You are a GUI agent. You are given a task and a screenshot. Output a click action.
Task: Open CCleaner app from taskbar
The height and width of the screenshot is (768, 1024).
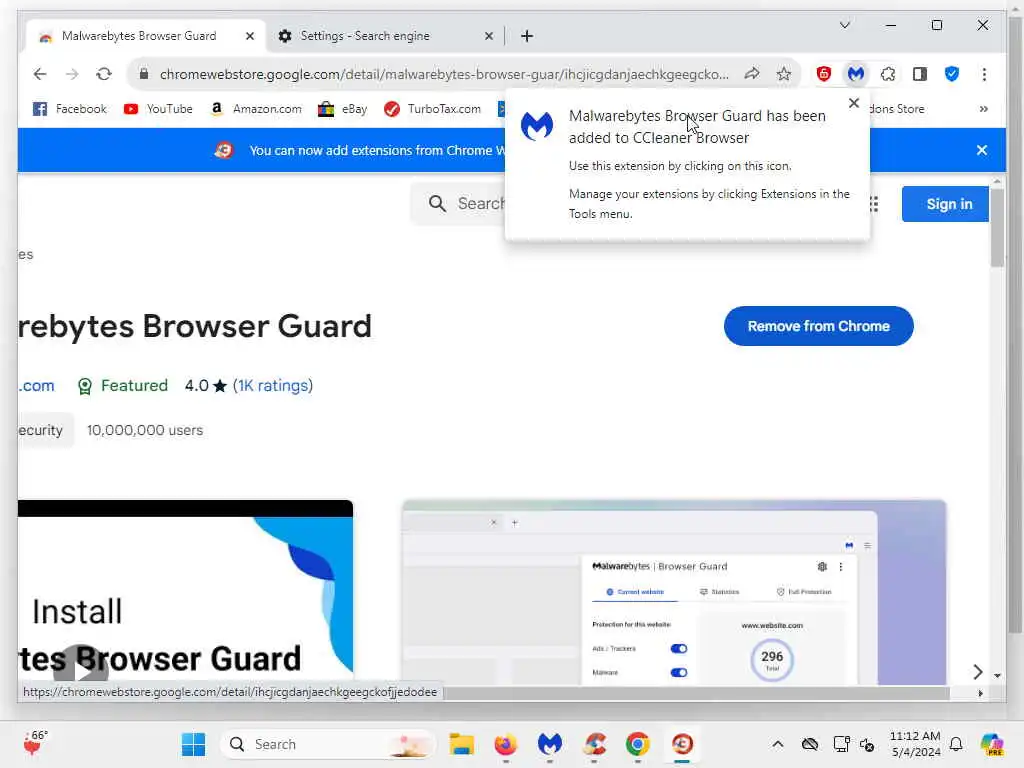[594, 744]
